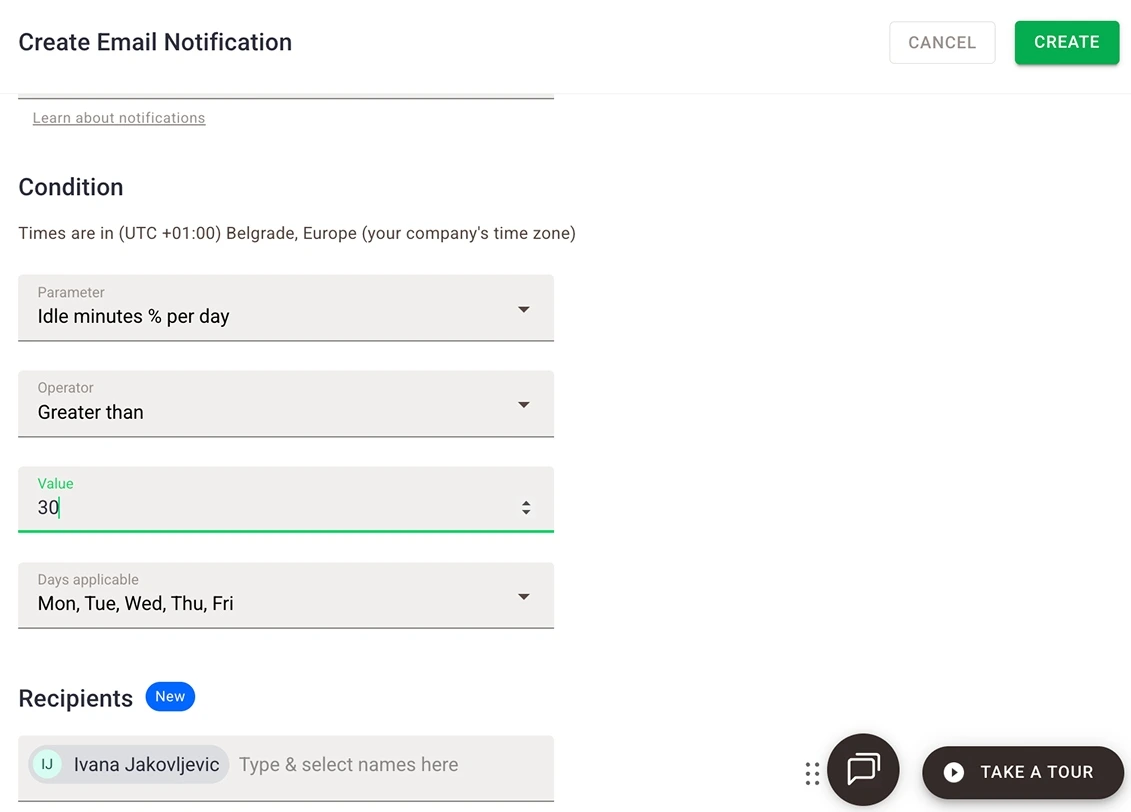The width and height of the screenshot is (1131, 812).
Task: Click the New badge beside Recipients
Action: (x=170, y=696)
